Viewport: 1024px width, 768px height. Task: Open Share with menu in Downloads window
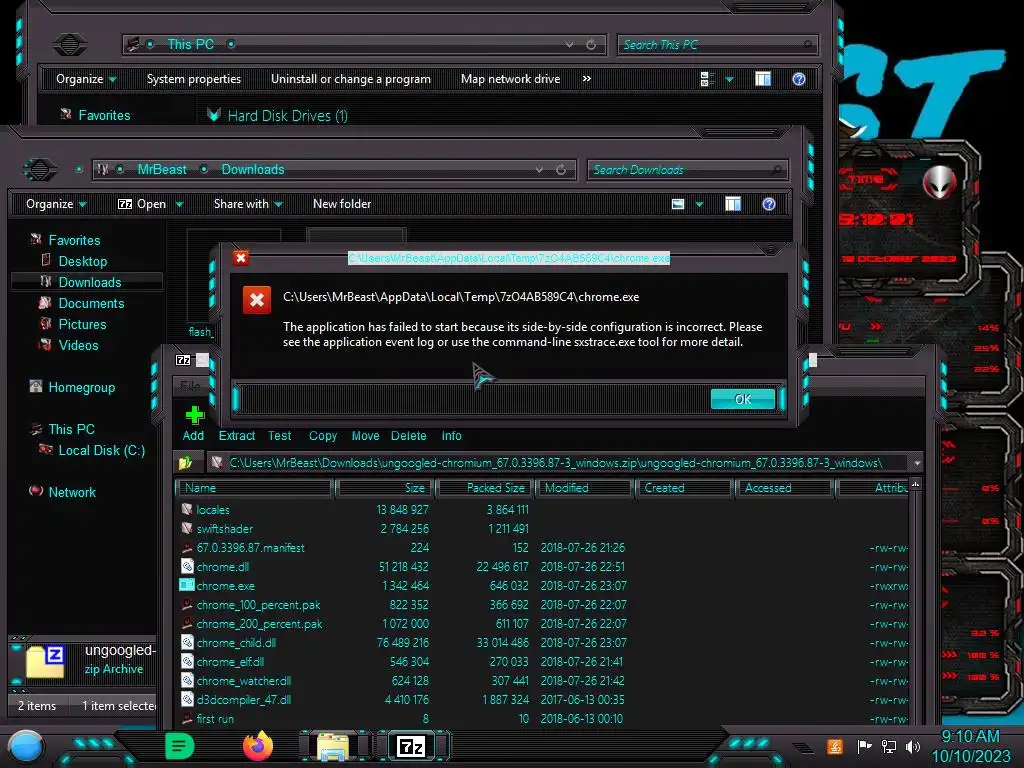(248, 204)
